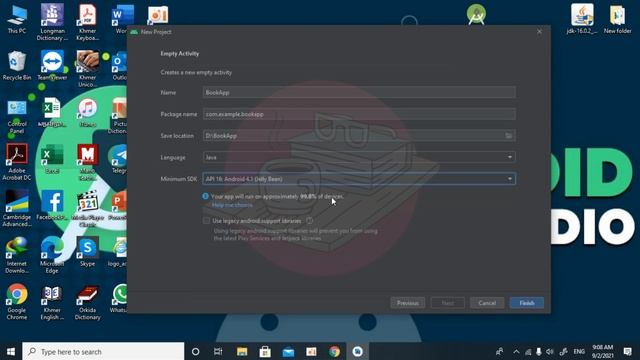Open Task View on the taskbar
The width and height of the screenshot is (640, 360).
218,351
